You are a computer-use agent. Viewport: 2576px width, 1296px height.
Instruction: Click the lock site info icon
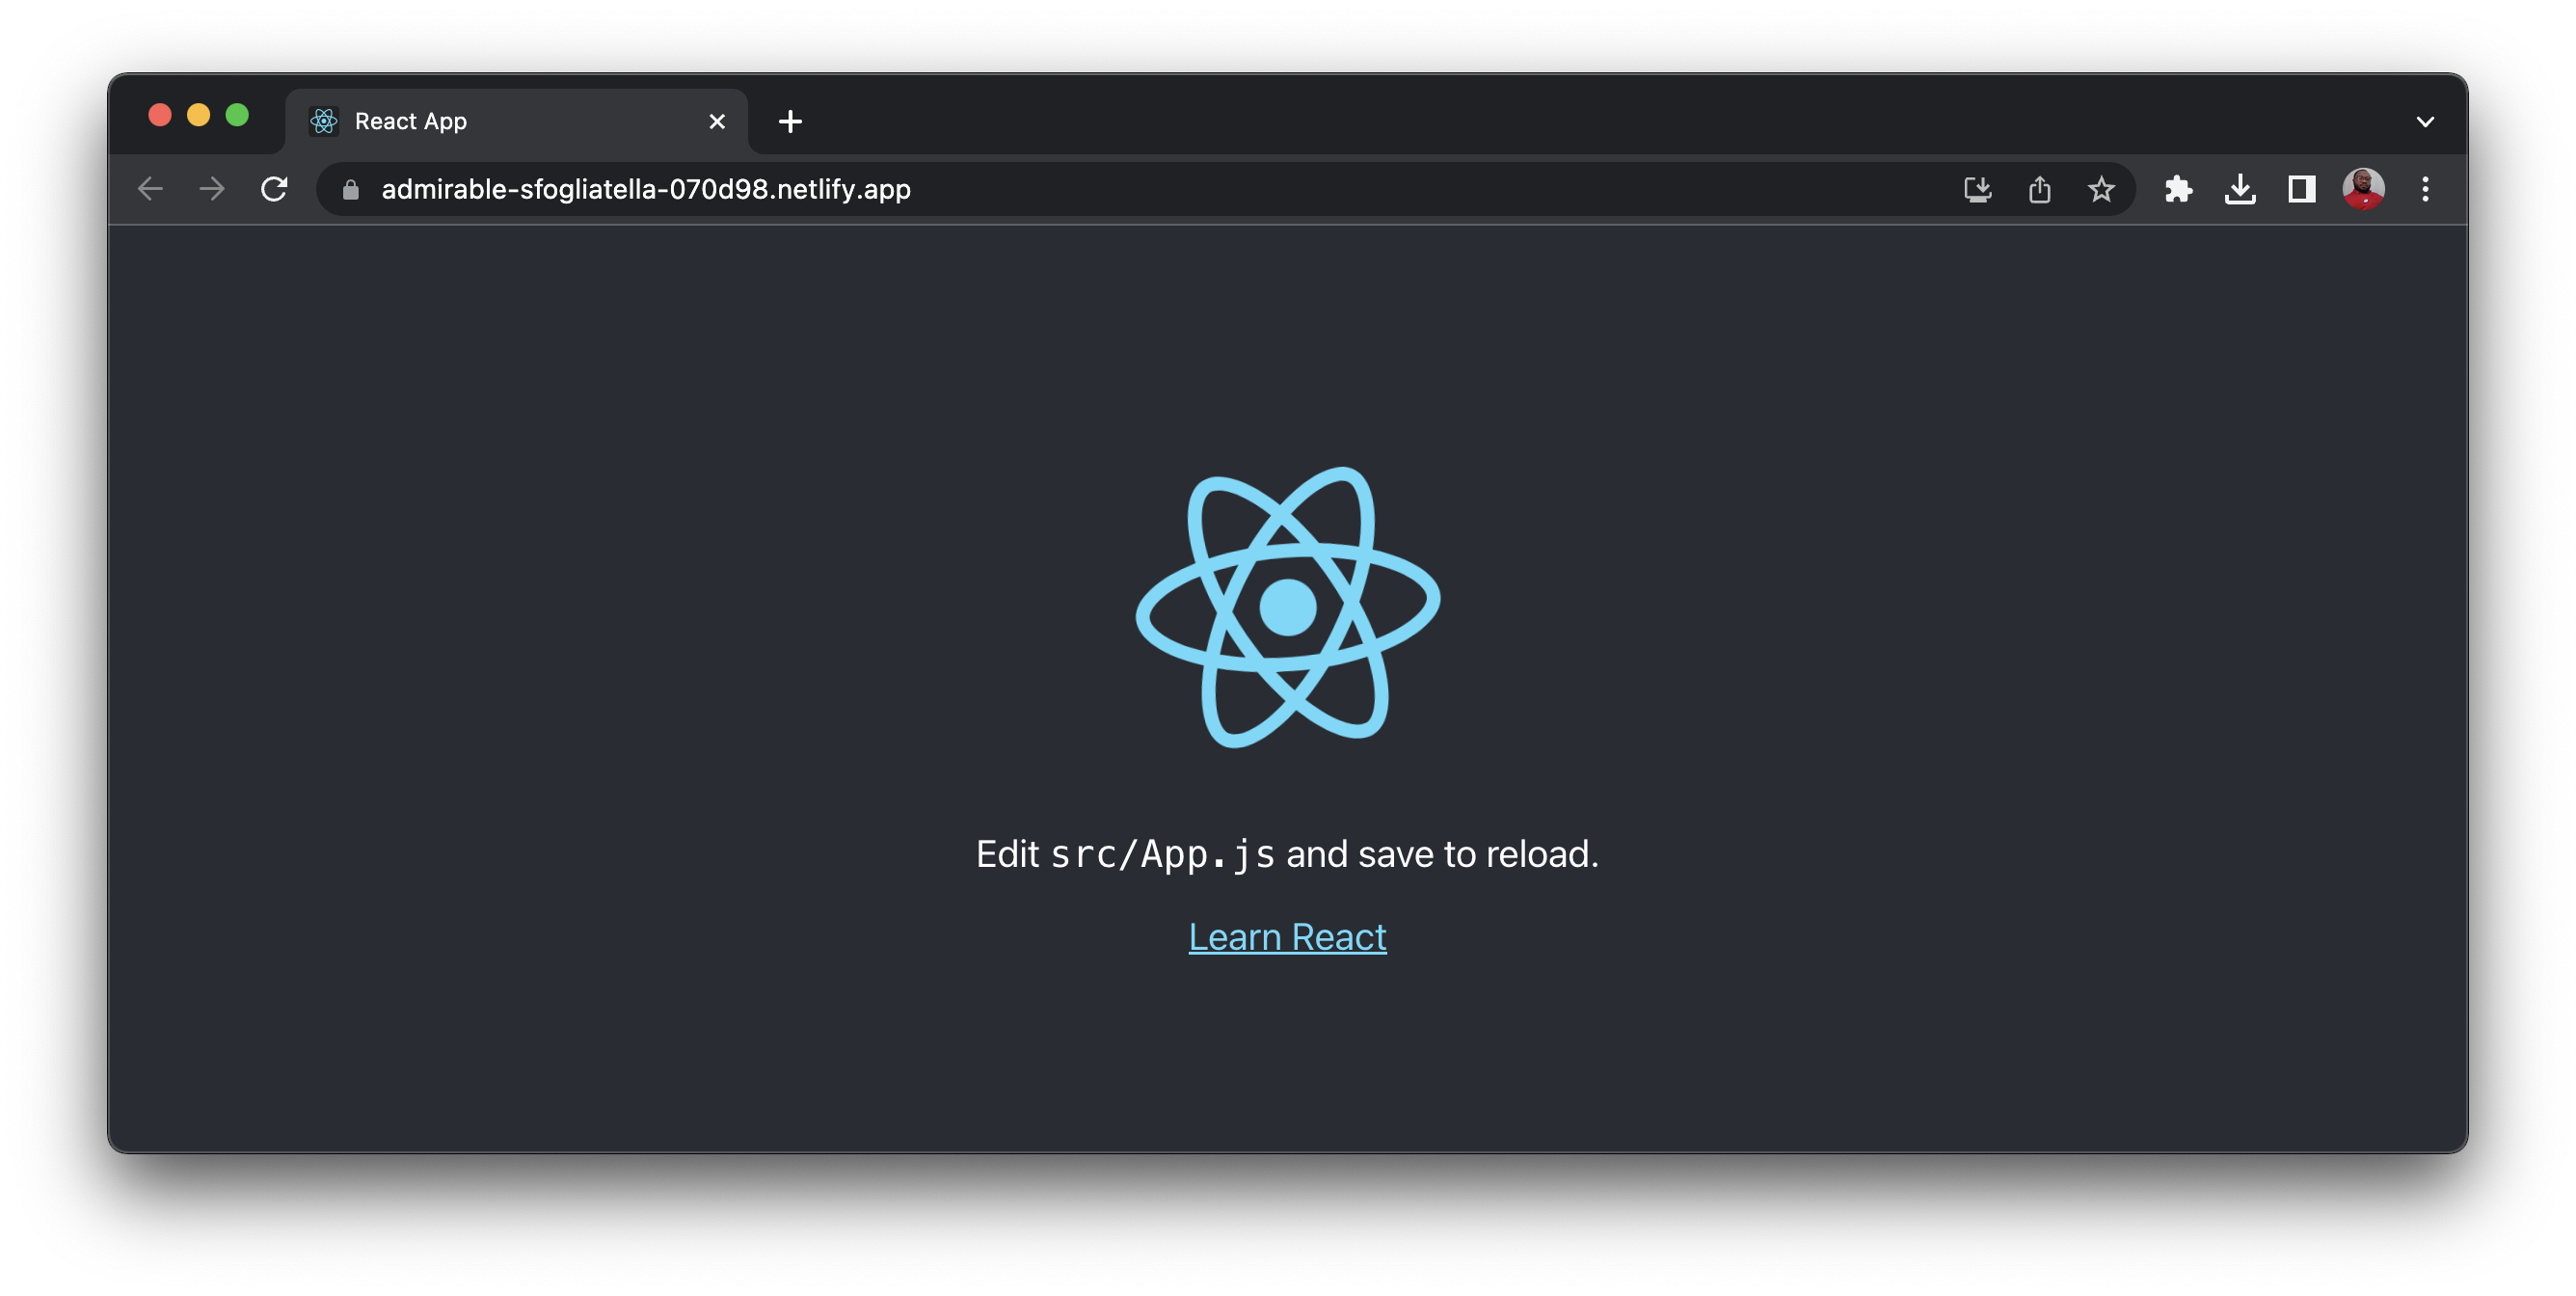click(x=350, y=190)
